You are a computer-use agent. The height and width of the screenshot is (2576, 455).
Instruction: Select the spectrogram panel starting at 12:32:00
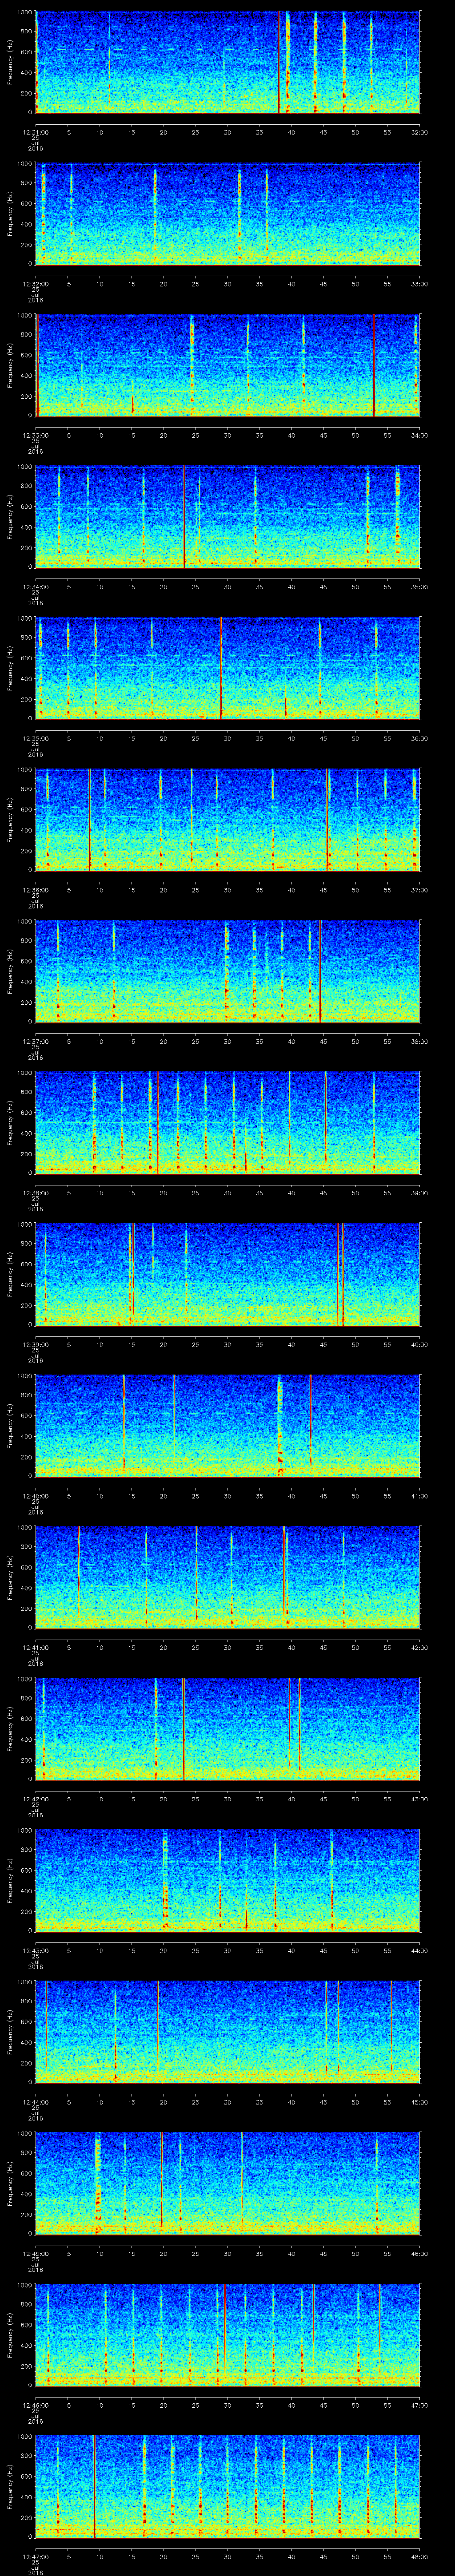tap(228, 214)
